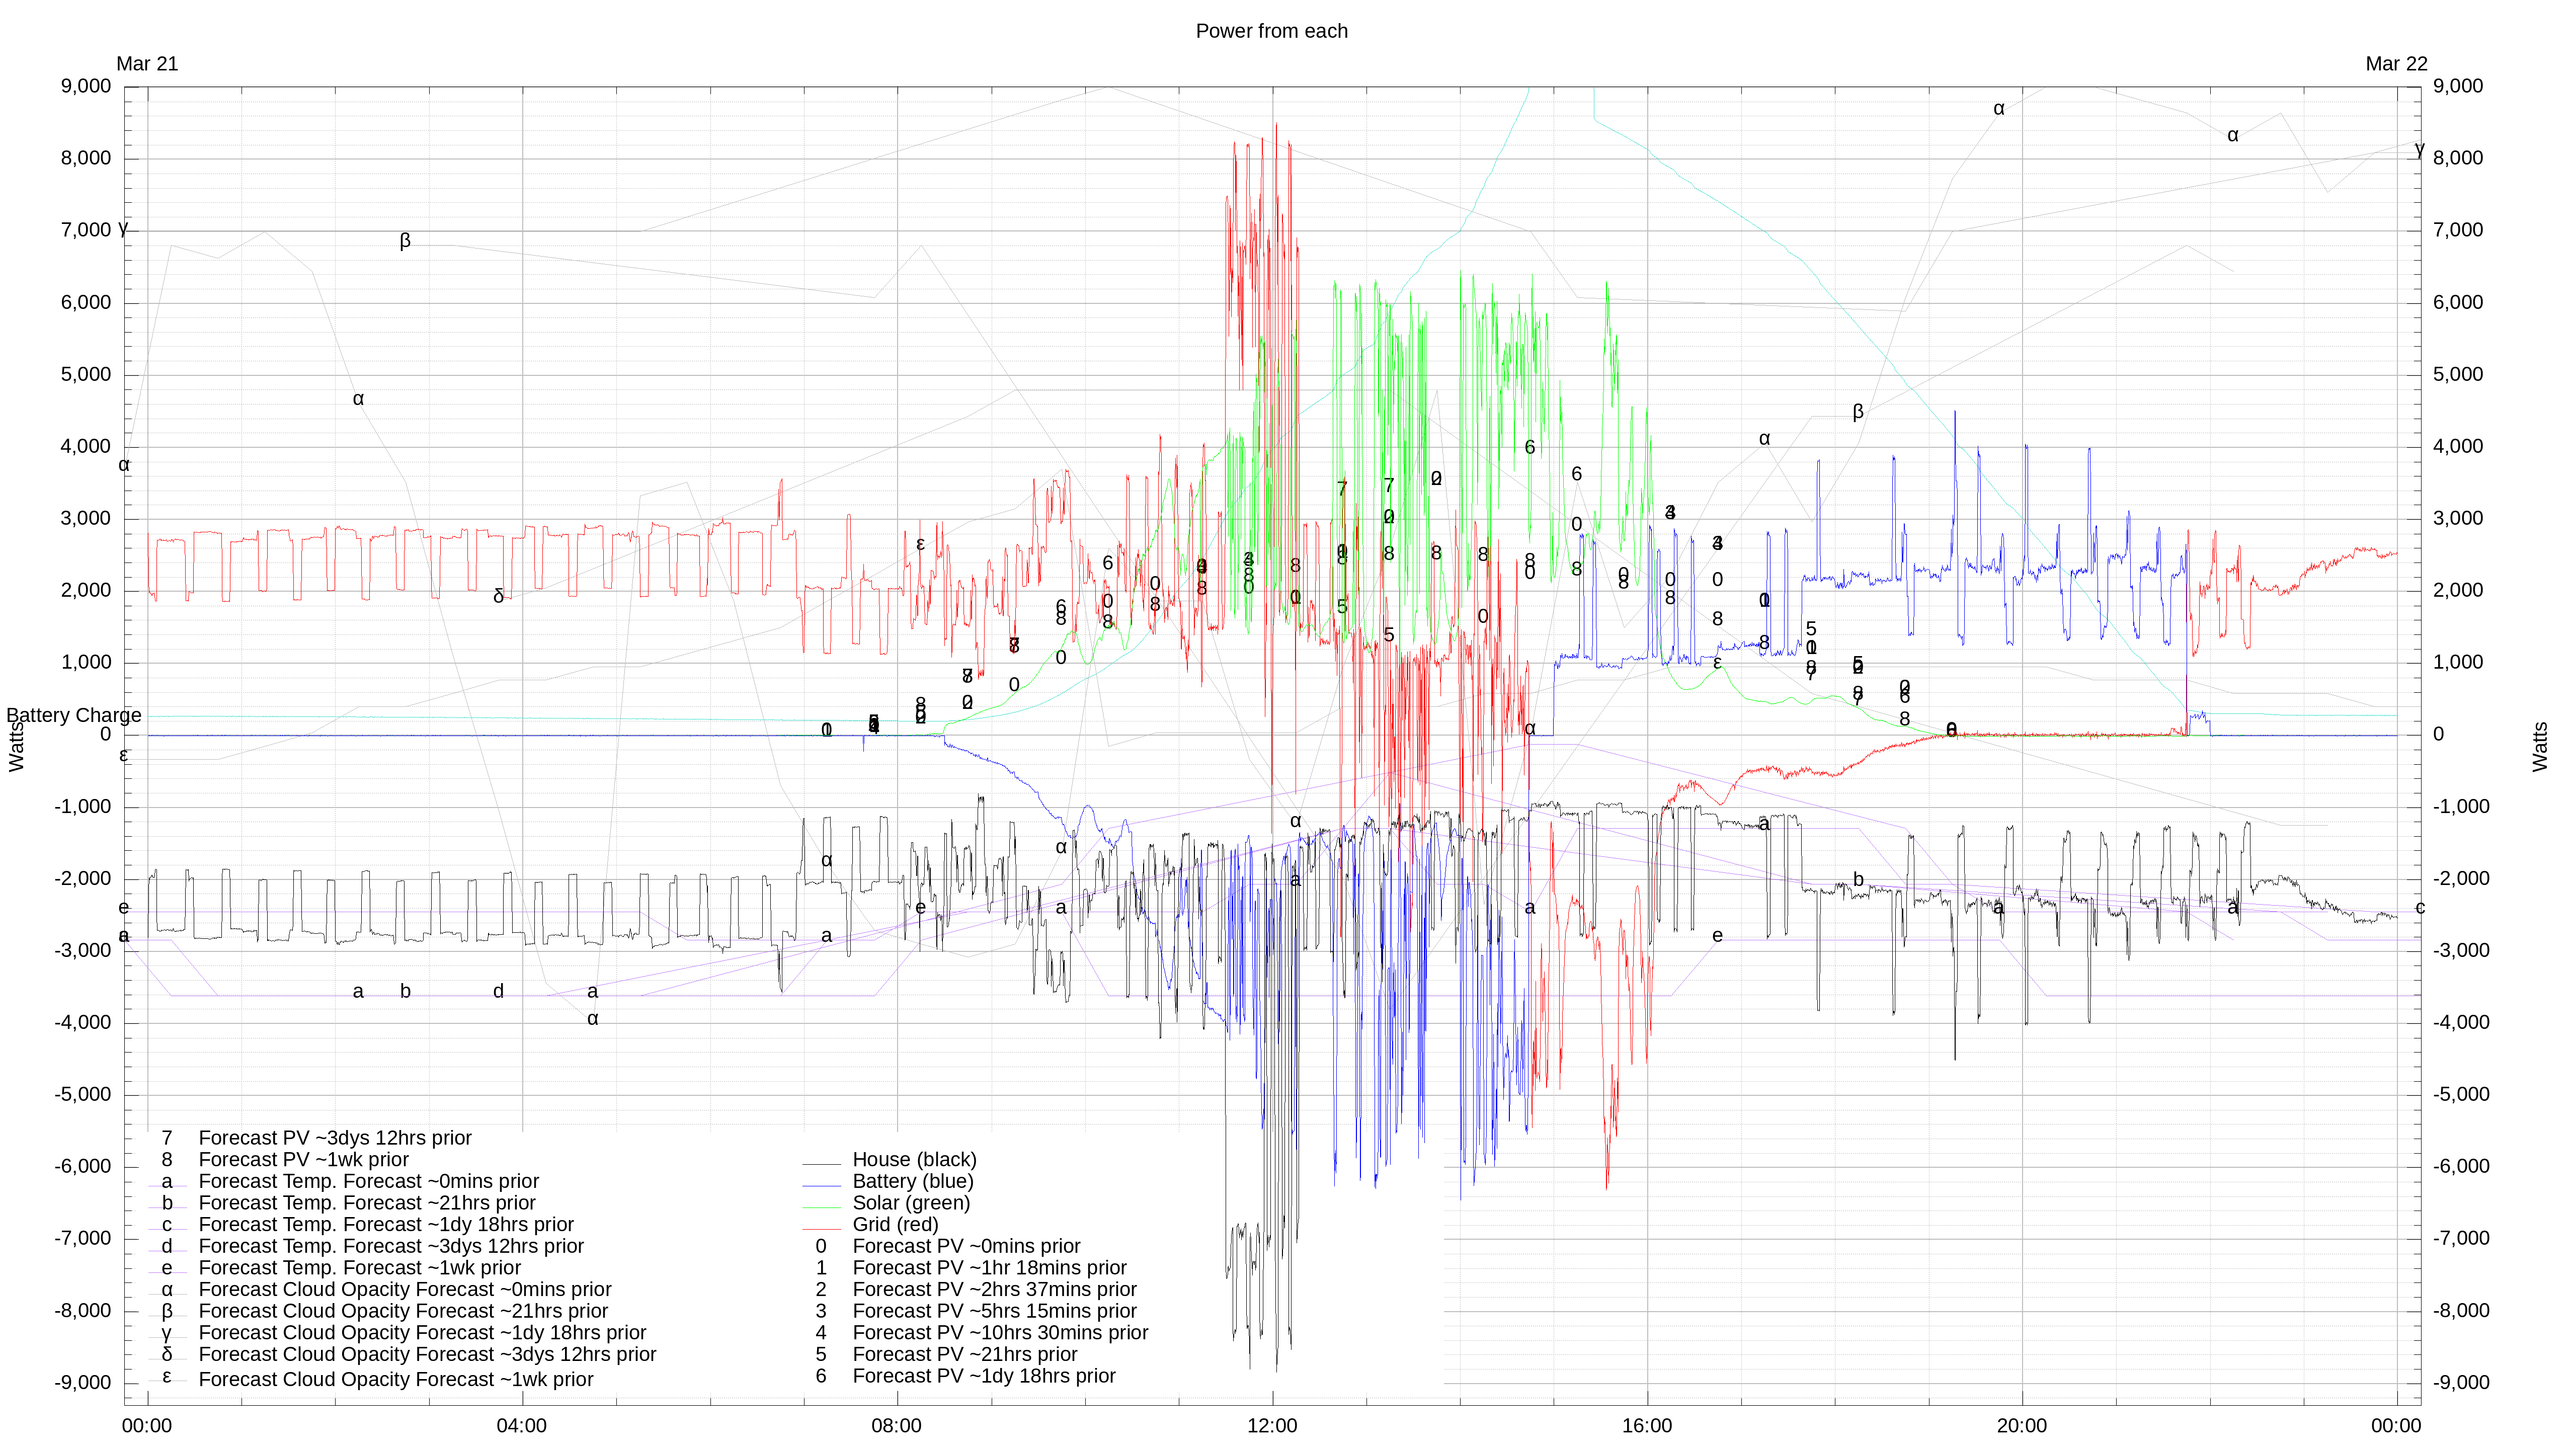Click the right axis '0' label
The height and width of the screenshot is (1449, 2576).
tap(2438, 735)
